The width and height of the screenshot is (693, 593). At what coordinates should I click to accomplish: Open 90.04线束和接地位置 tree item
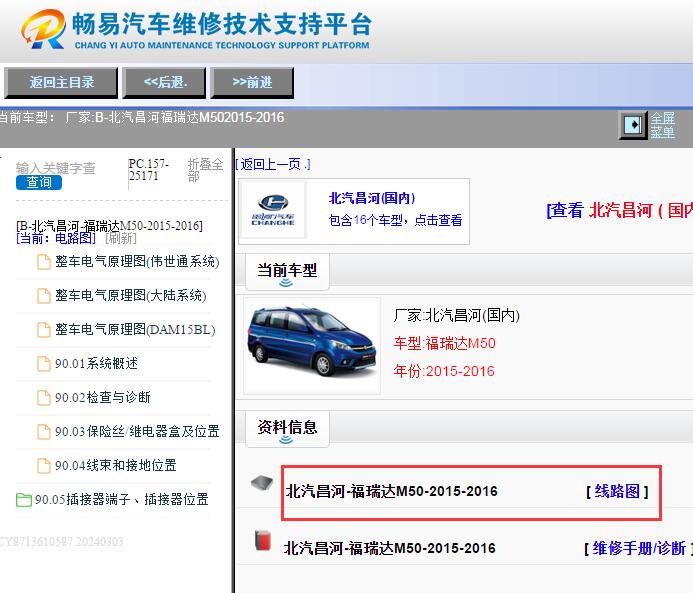116,466
